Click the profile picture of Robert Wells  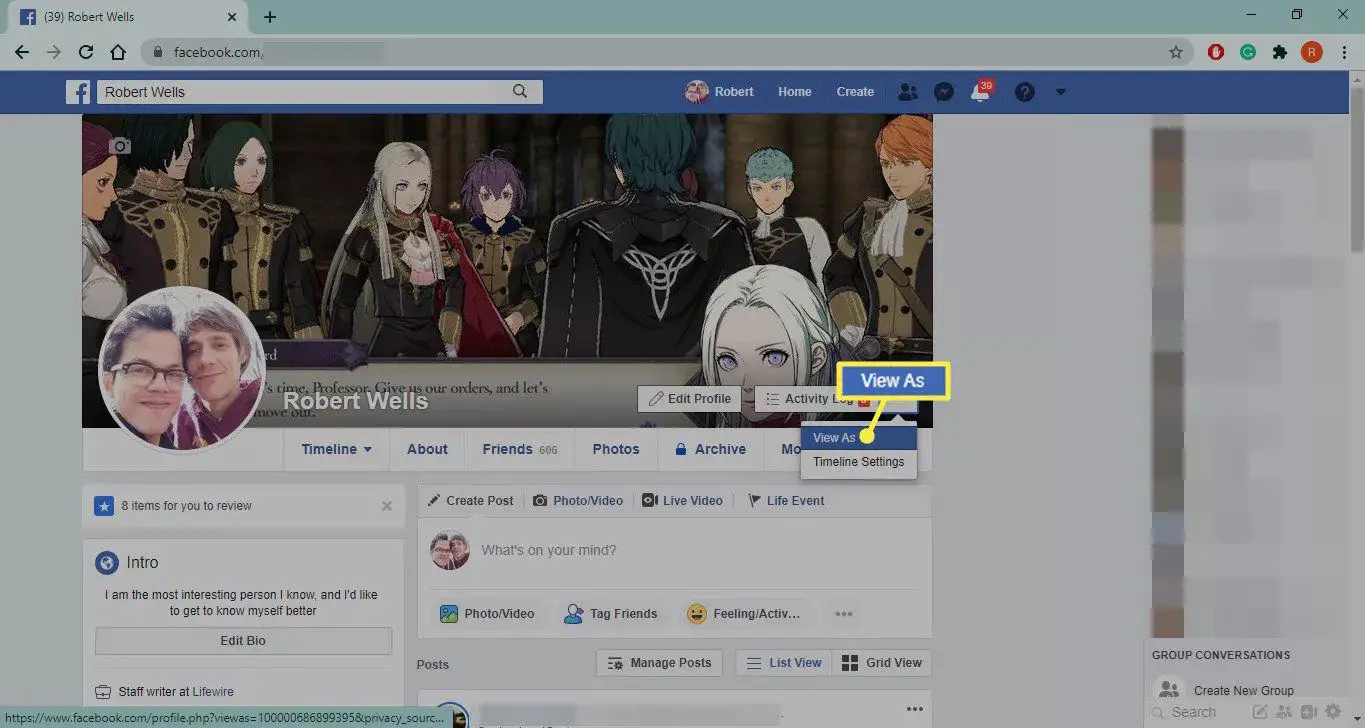click(x=183, y=370)
